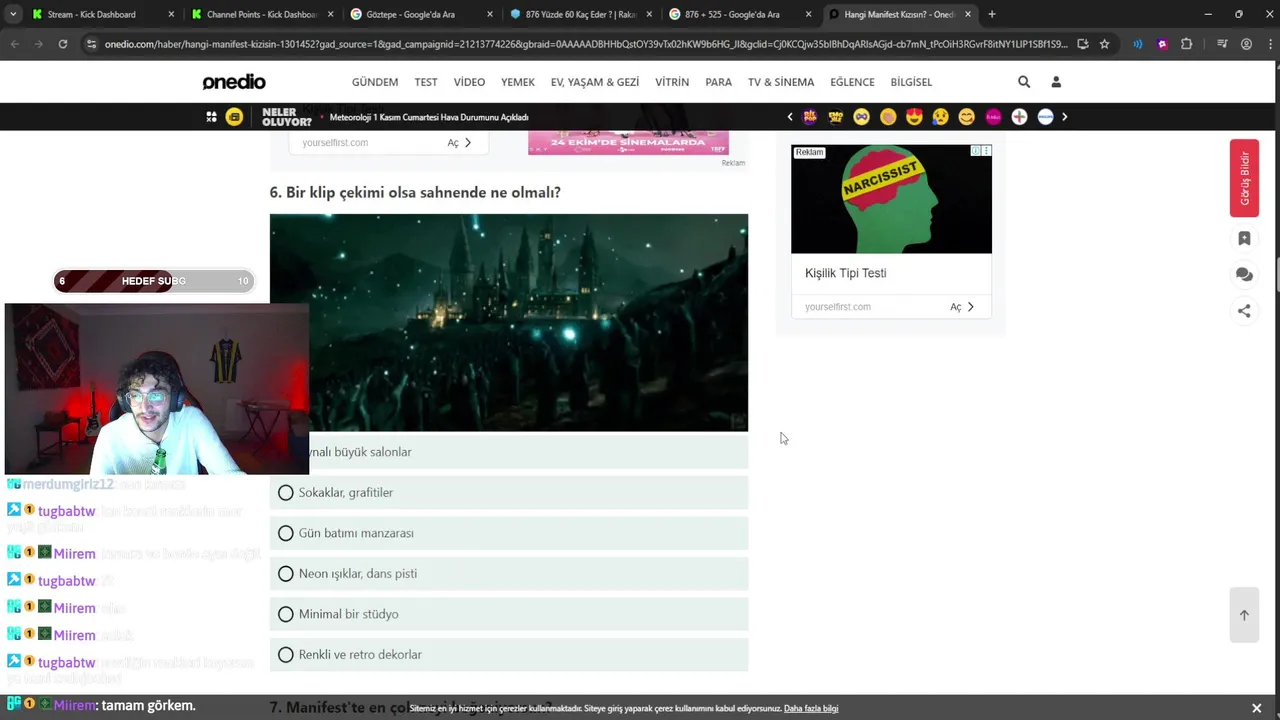Reload the page
The width and height of the screenshot is (1280, 720).
pyautogui.click(x=63, y=44)
